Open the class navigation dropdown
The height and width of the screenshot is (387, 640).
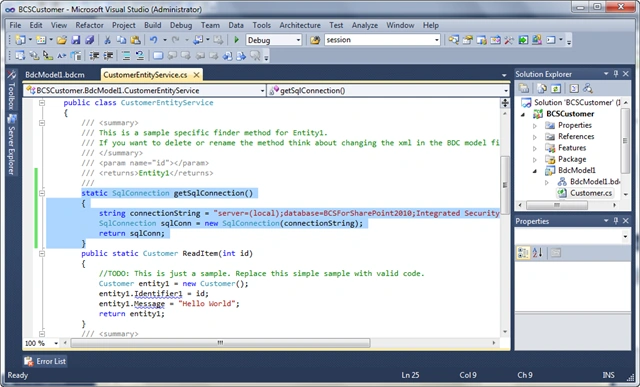pos(262,91)
